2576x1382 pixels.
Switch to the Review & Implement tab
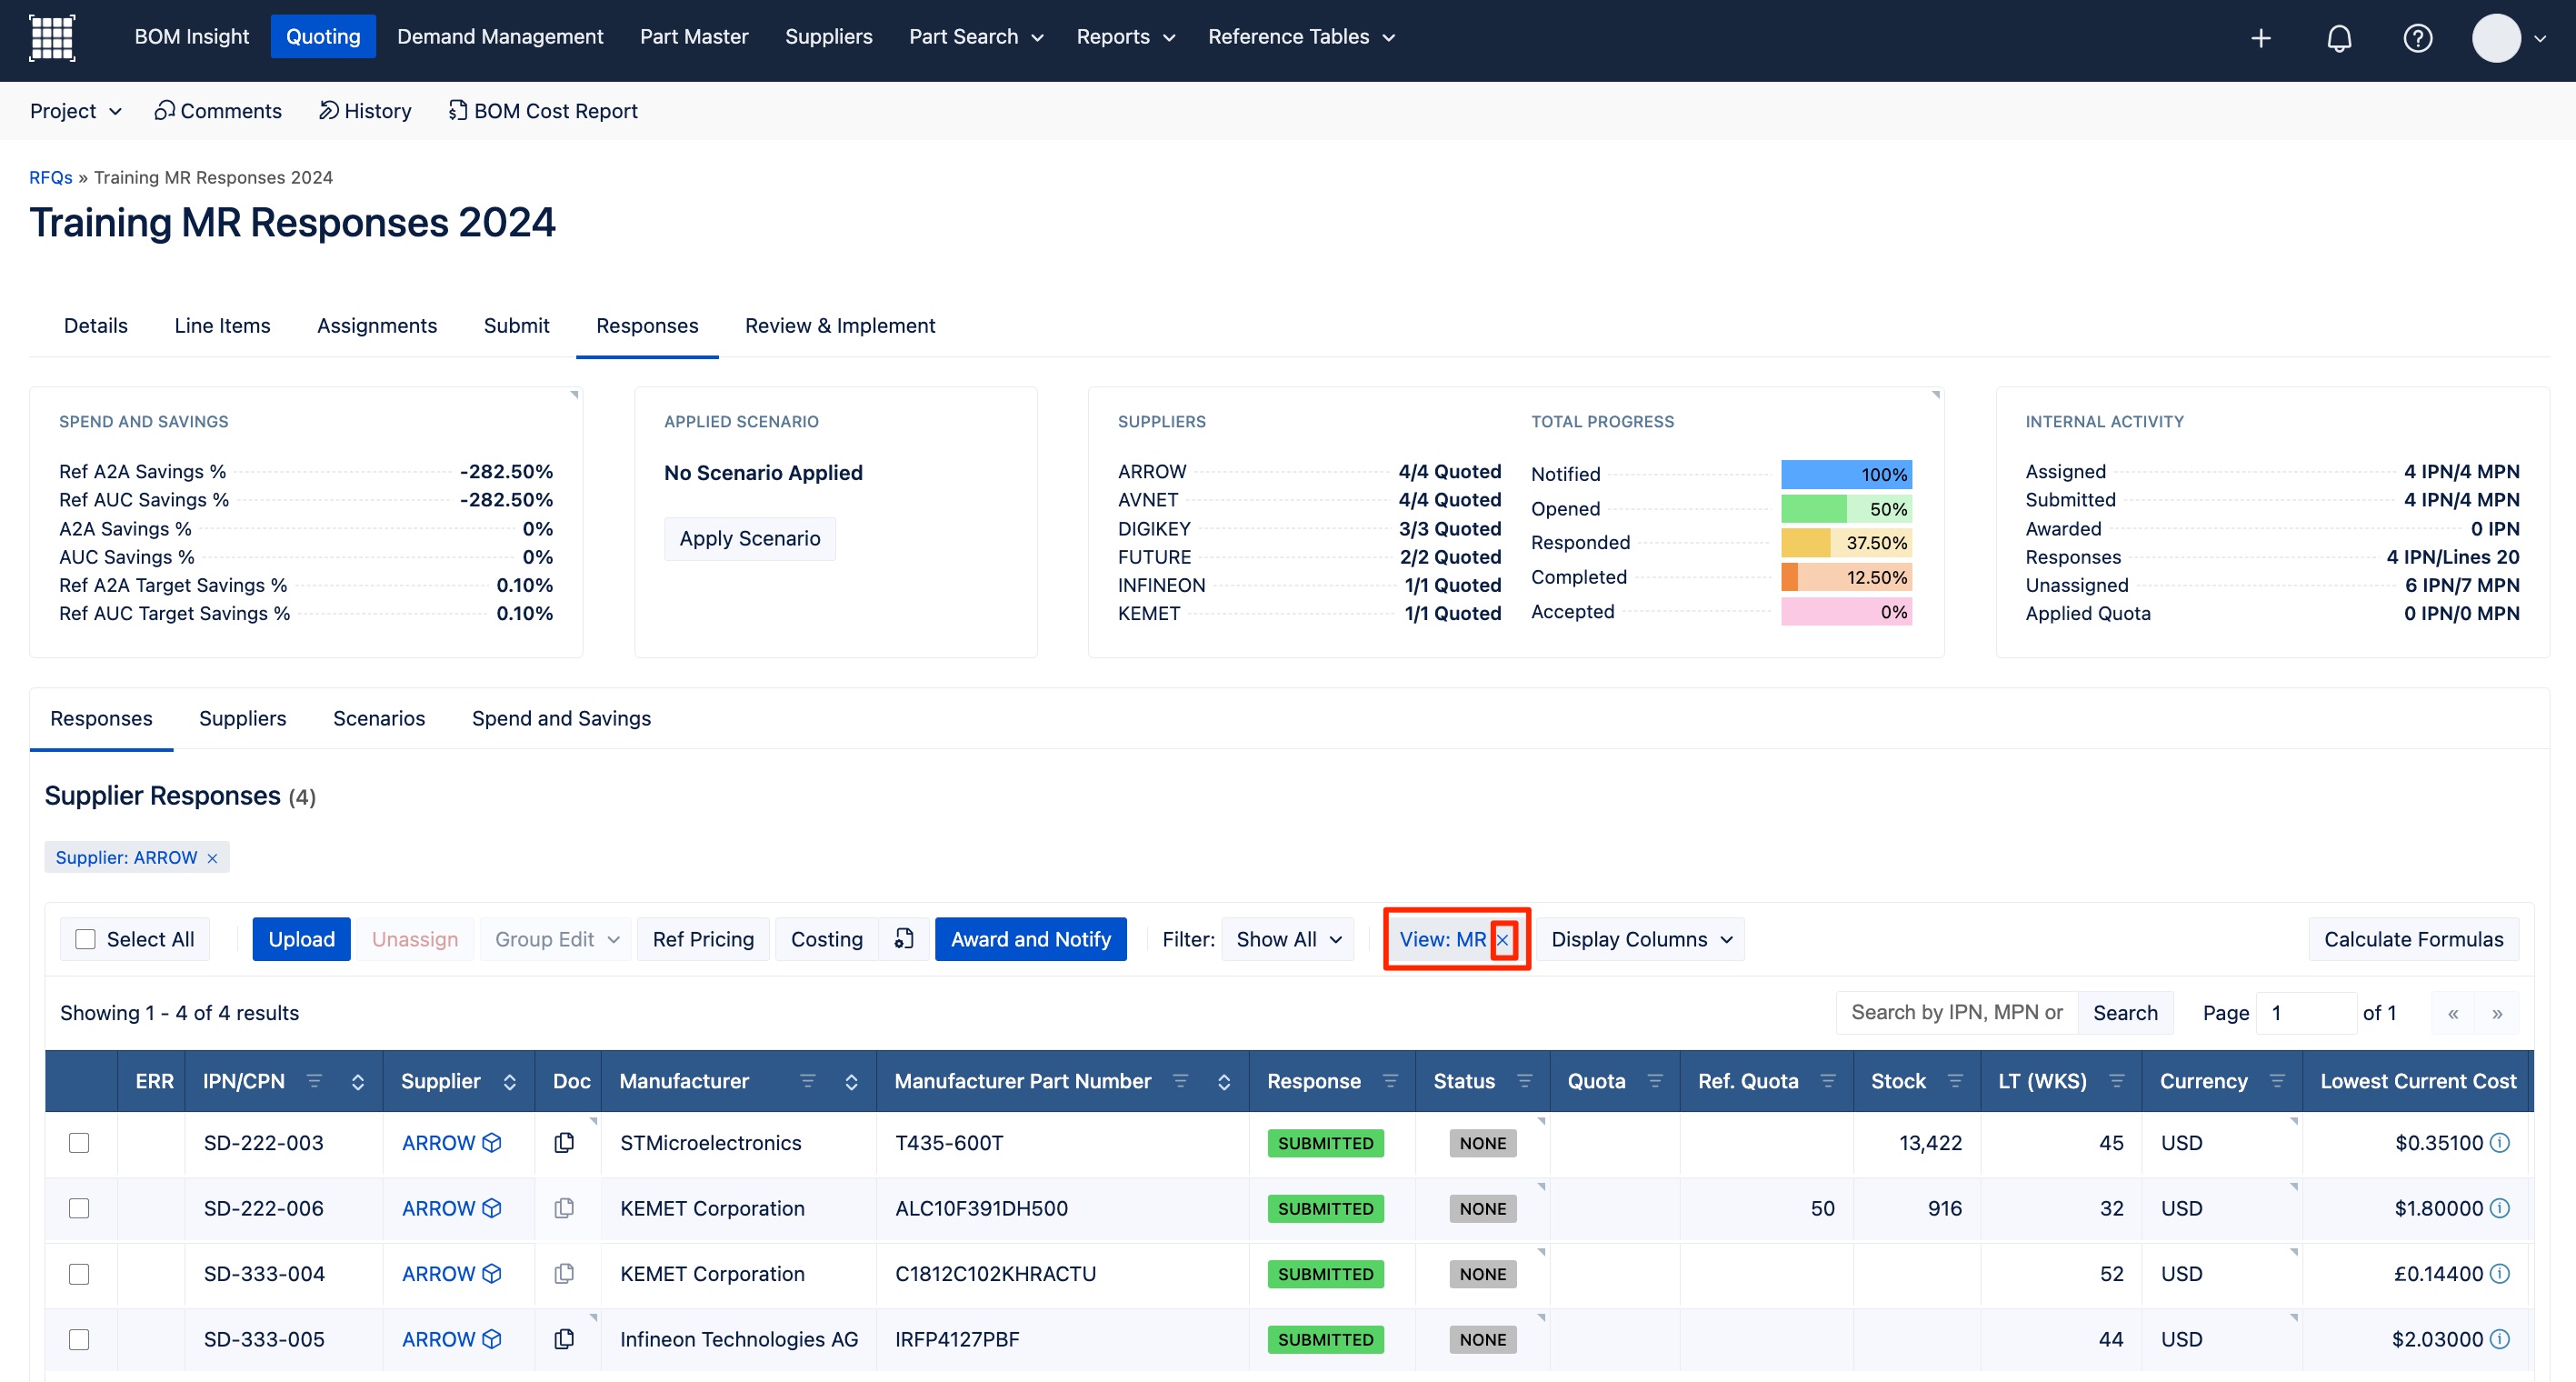(840, 326)
